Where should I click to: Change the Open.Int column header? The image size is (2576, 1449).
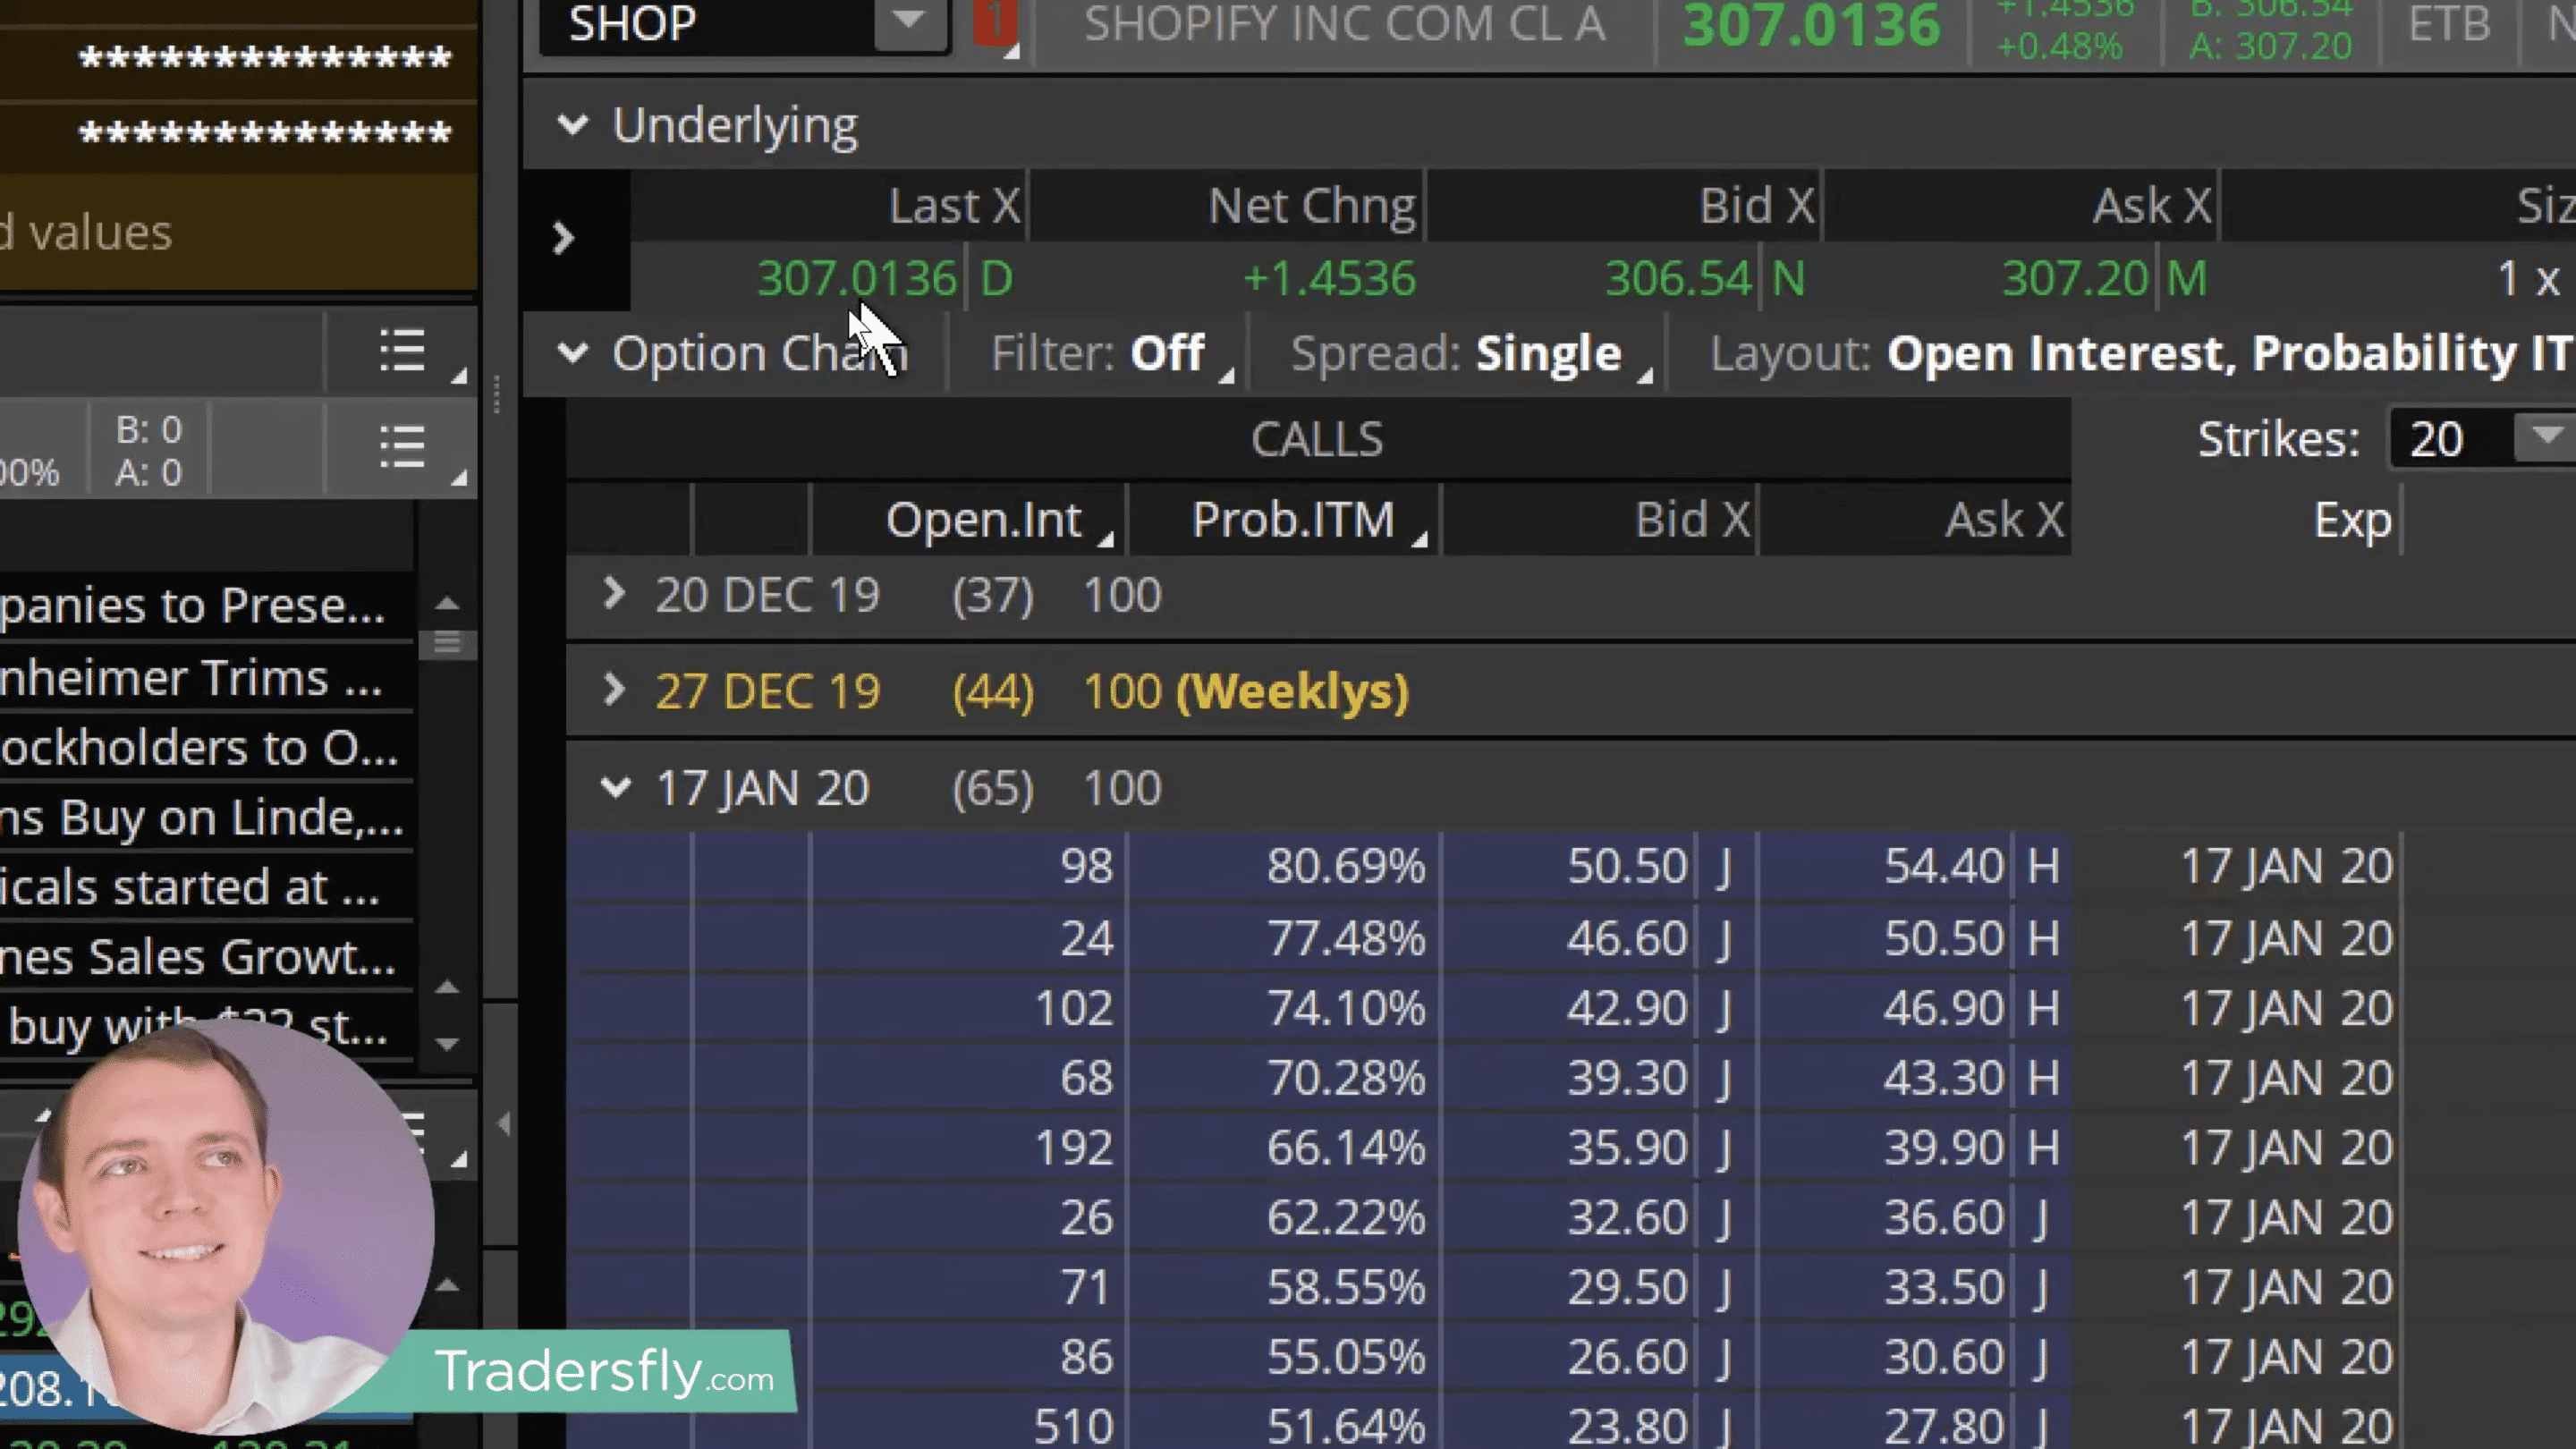[x=984, y=520]
